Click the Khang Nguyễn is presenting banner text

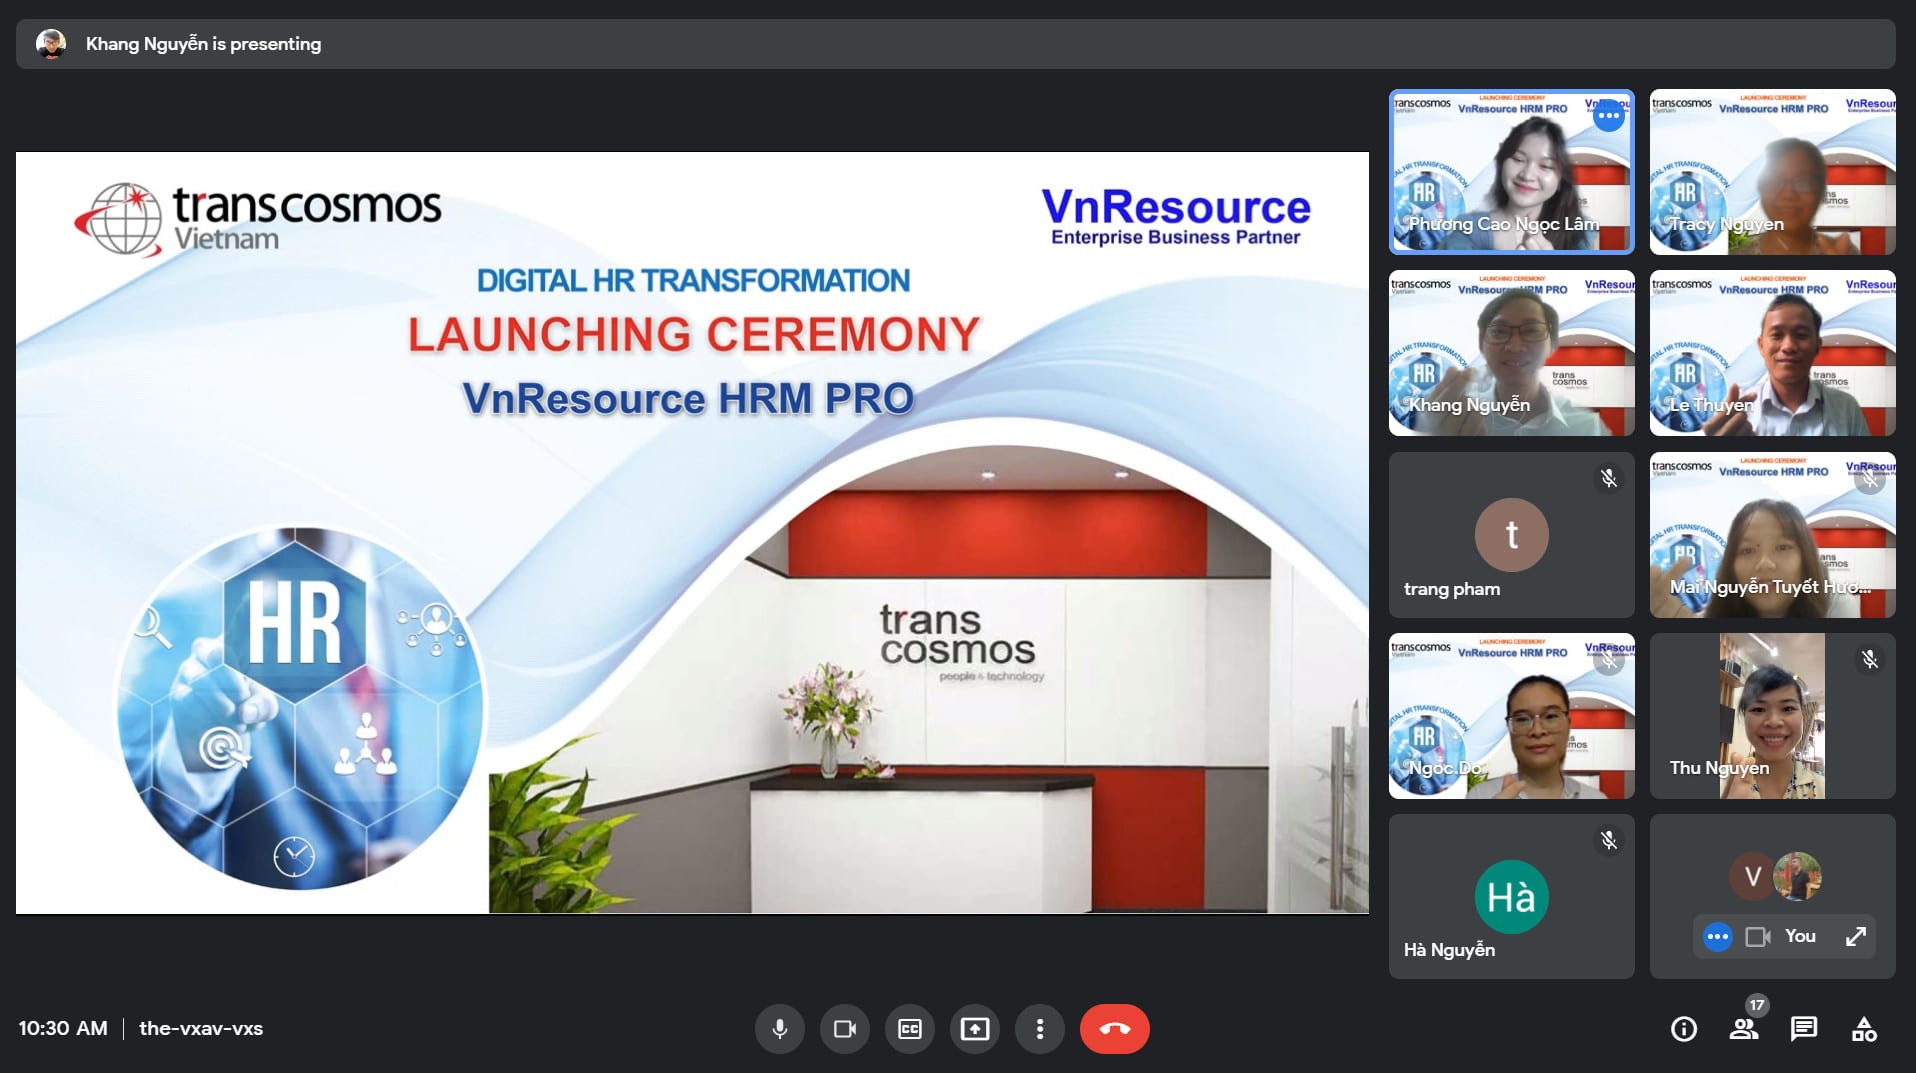coord(204,44)
